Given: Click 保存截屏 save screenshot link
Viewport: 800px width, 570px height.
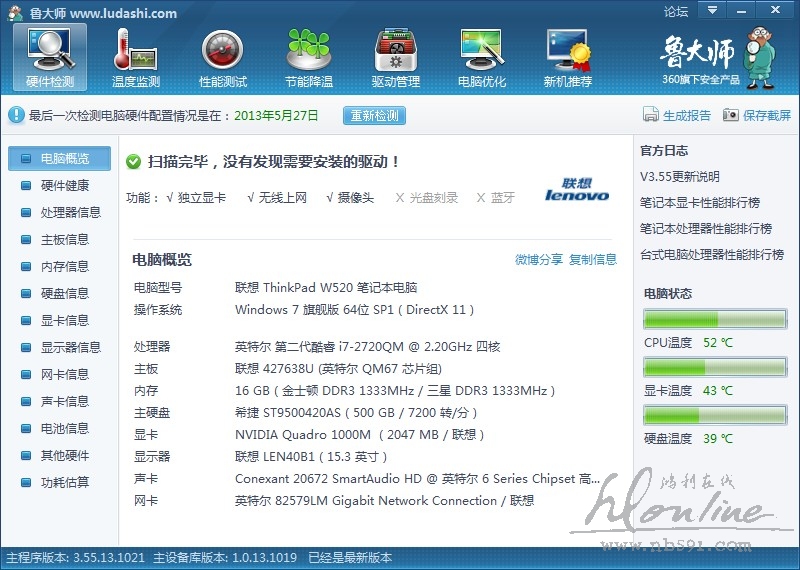Looking at the screenshot, I should [x=767, y=115].
